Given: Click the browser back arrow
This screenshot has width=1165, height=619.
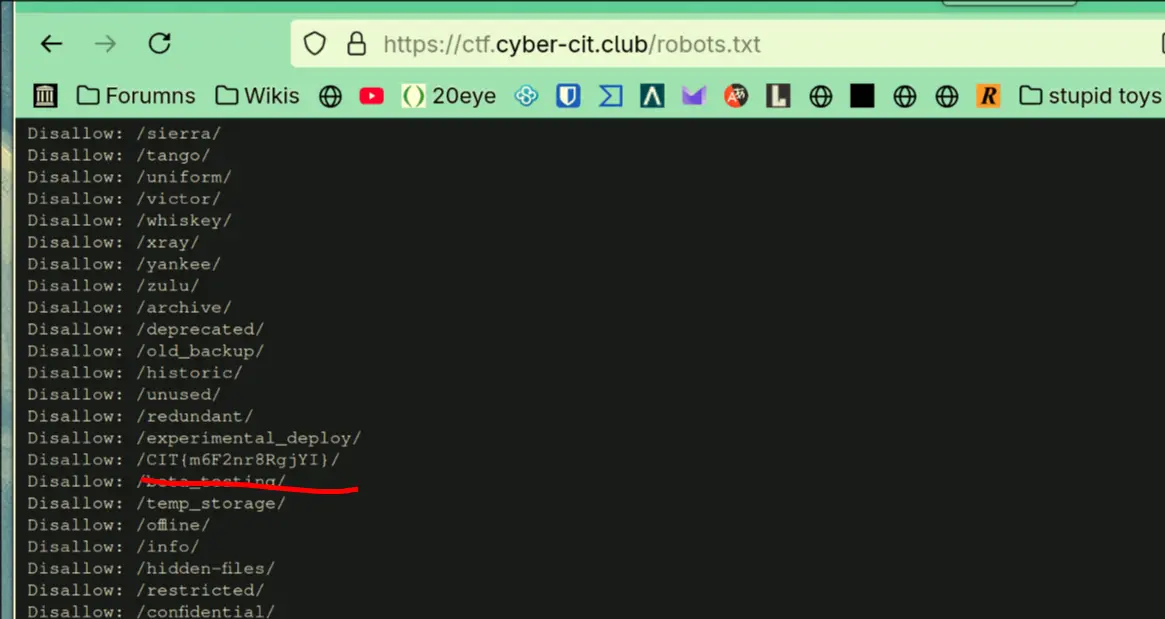Looking at the screenshot, I should (51, 44).
